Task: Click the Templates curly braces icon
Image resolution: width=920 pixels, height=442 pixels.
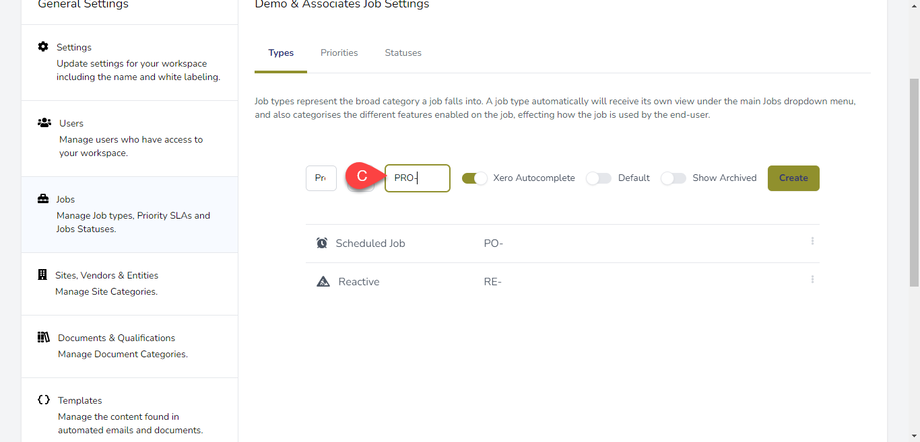Action: 43,400
